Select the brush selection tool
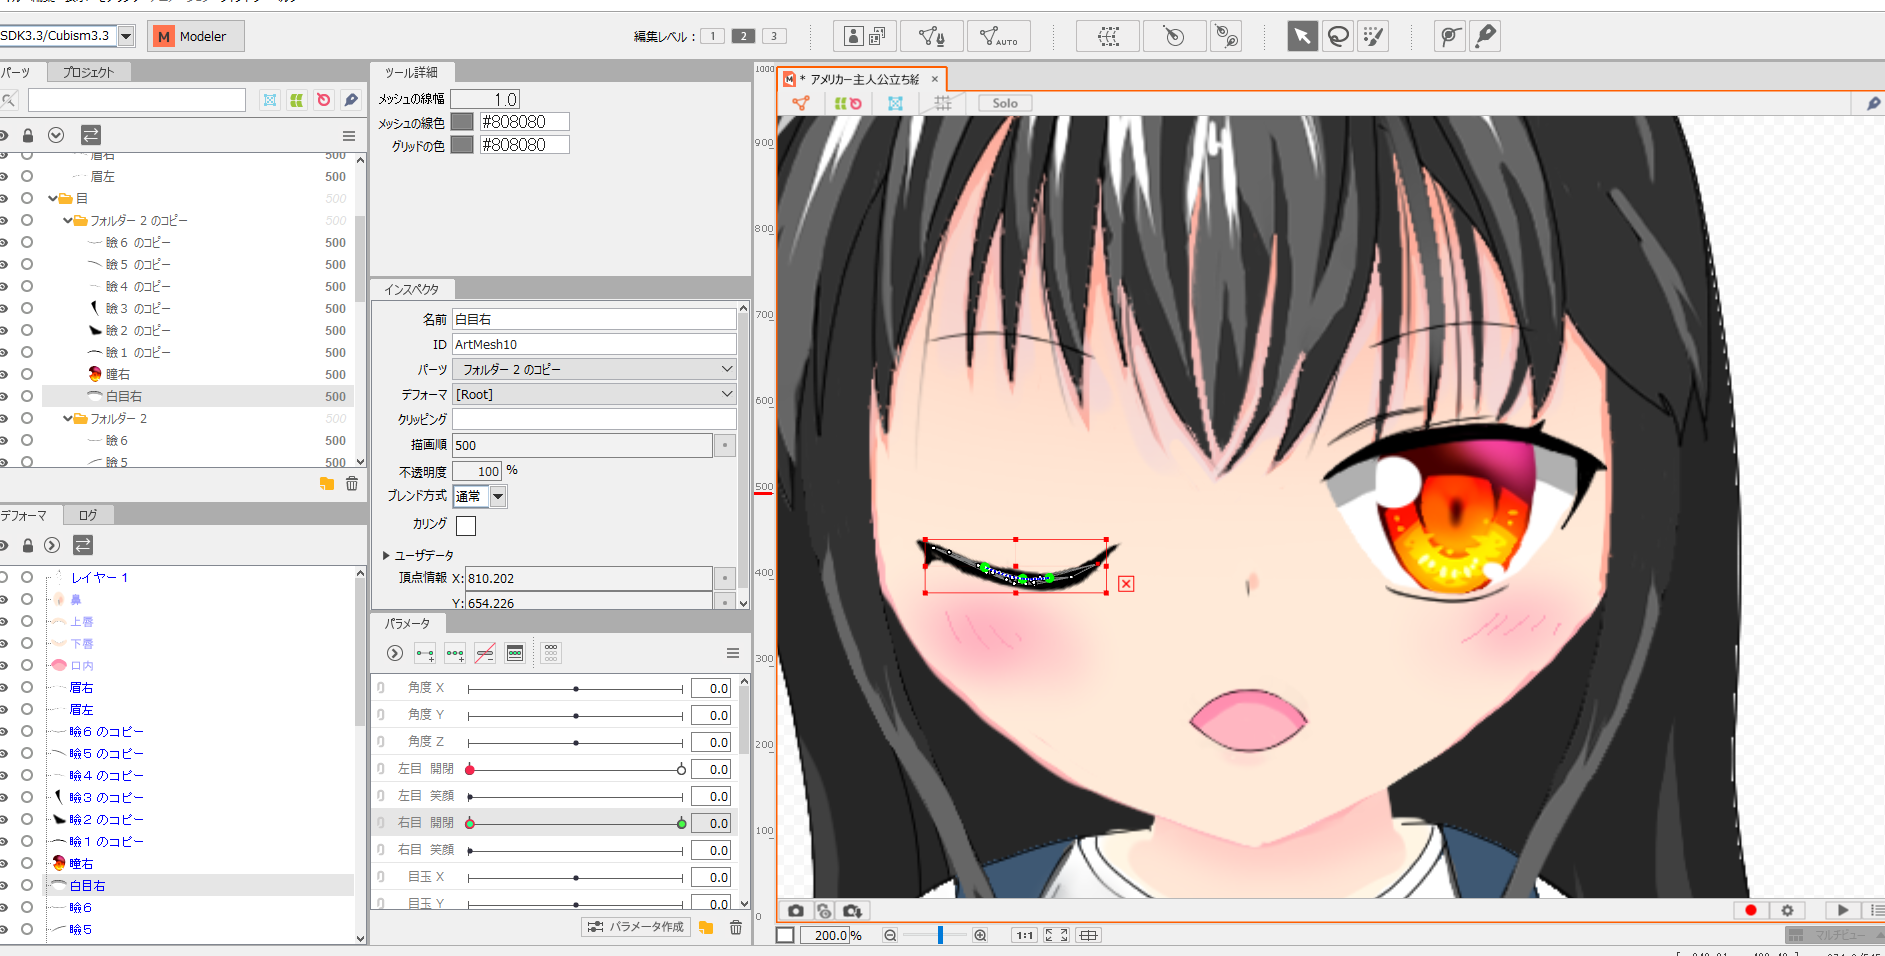The width and height of the screenshot is (1885, 956). pyautogui.click(x=1373, y=37)
